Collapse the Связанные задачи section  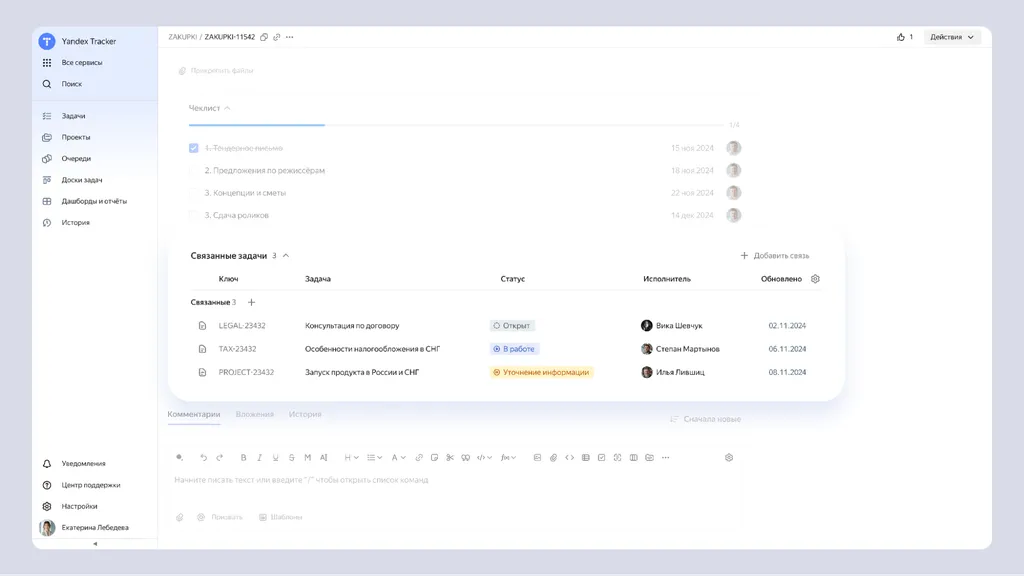286,256
